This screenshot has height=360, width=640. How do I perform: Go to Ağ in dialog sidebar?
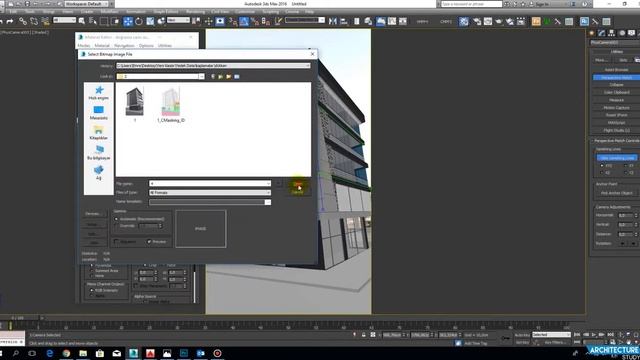pos(99,173)
